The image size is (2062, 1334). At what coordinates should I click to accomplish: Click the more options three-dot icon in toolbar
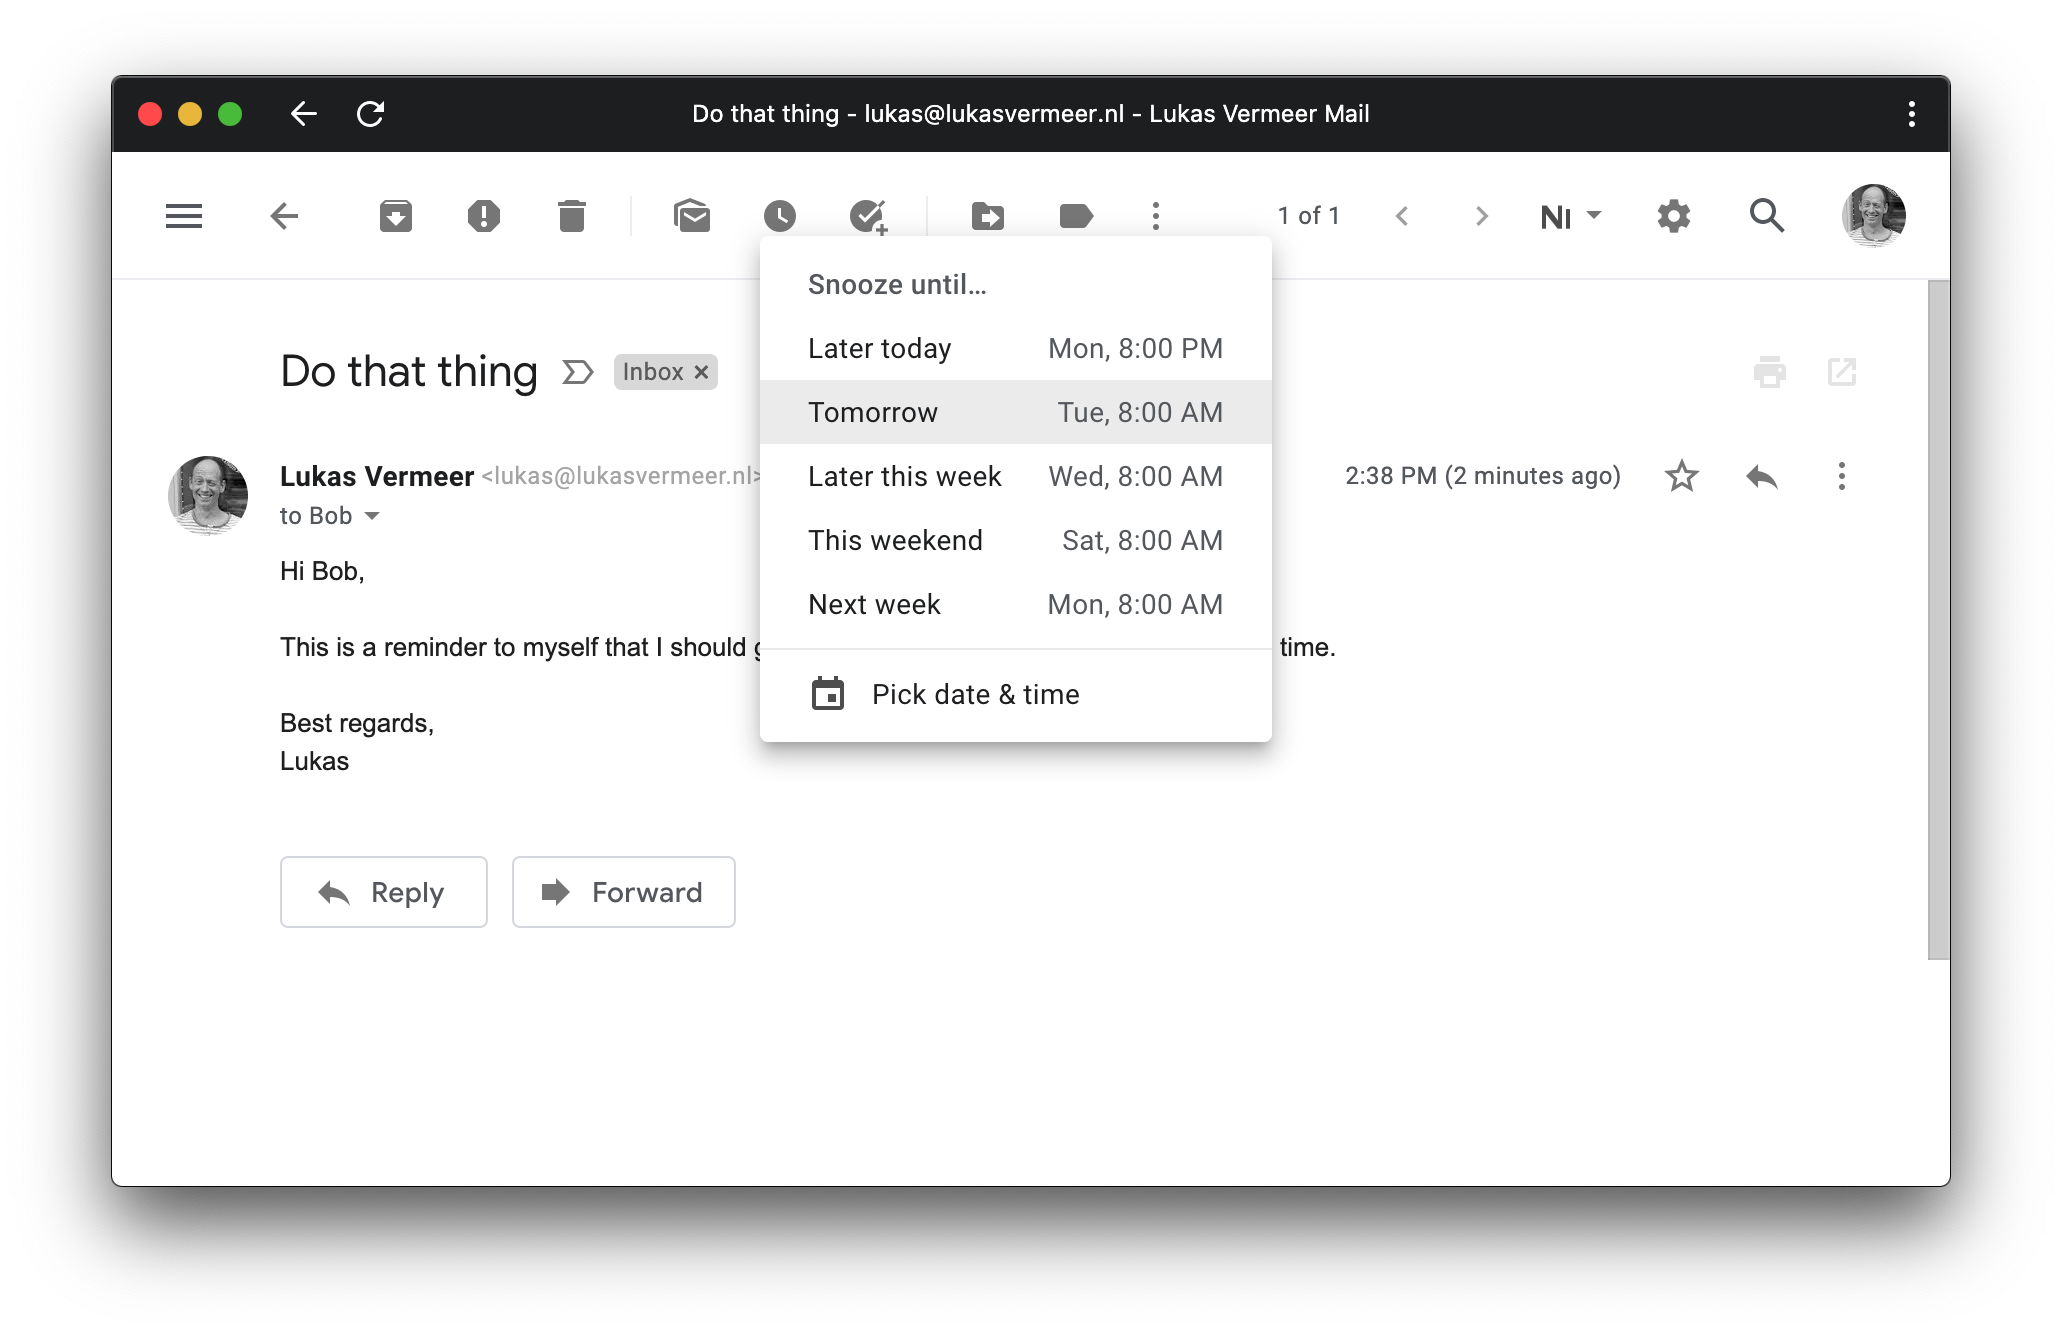tap(1154, 215)
